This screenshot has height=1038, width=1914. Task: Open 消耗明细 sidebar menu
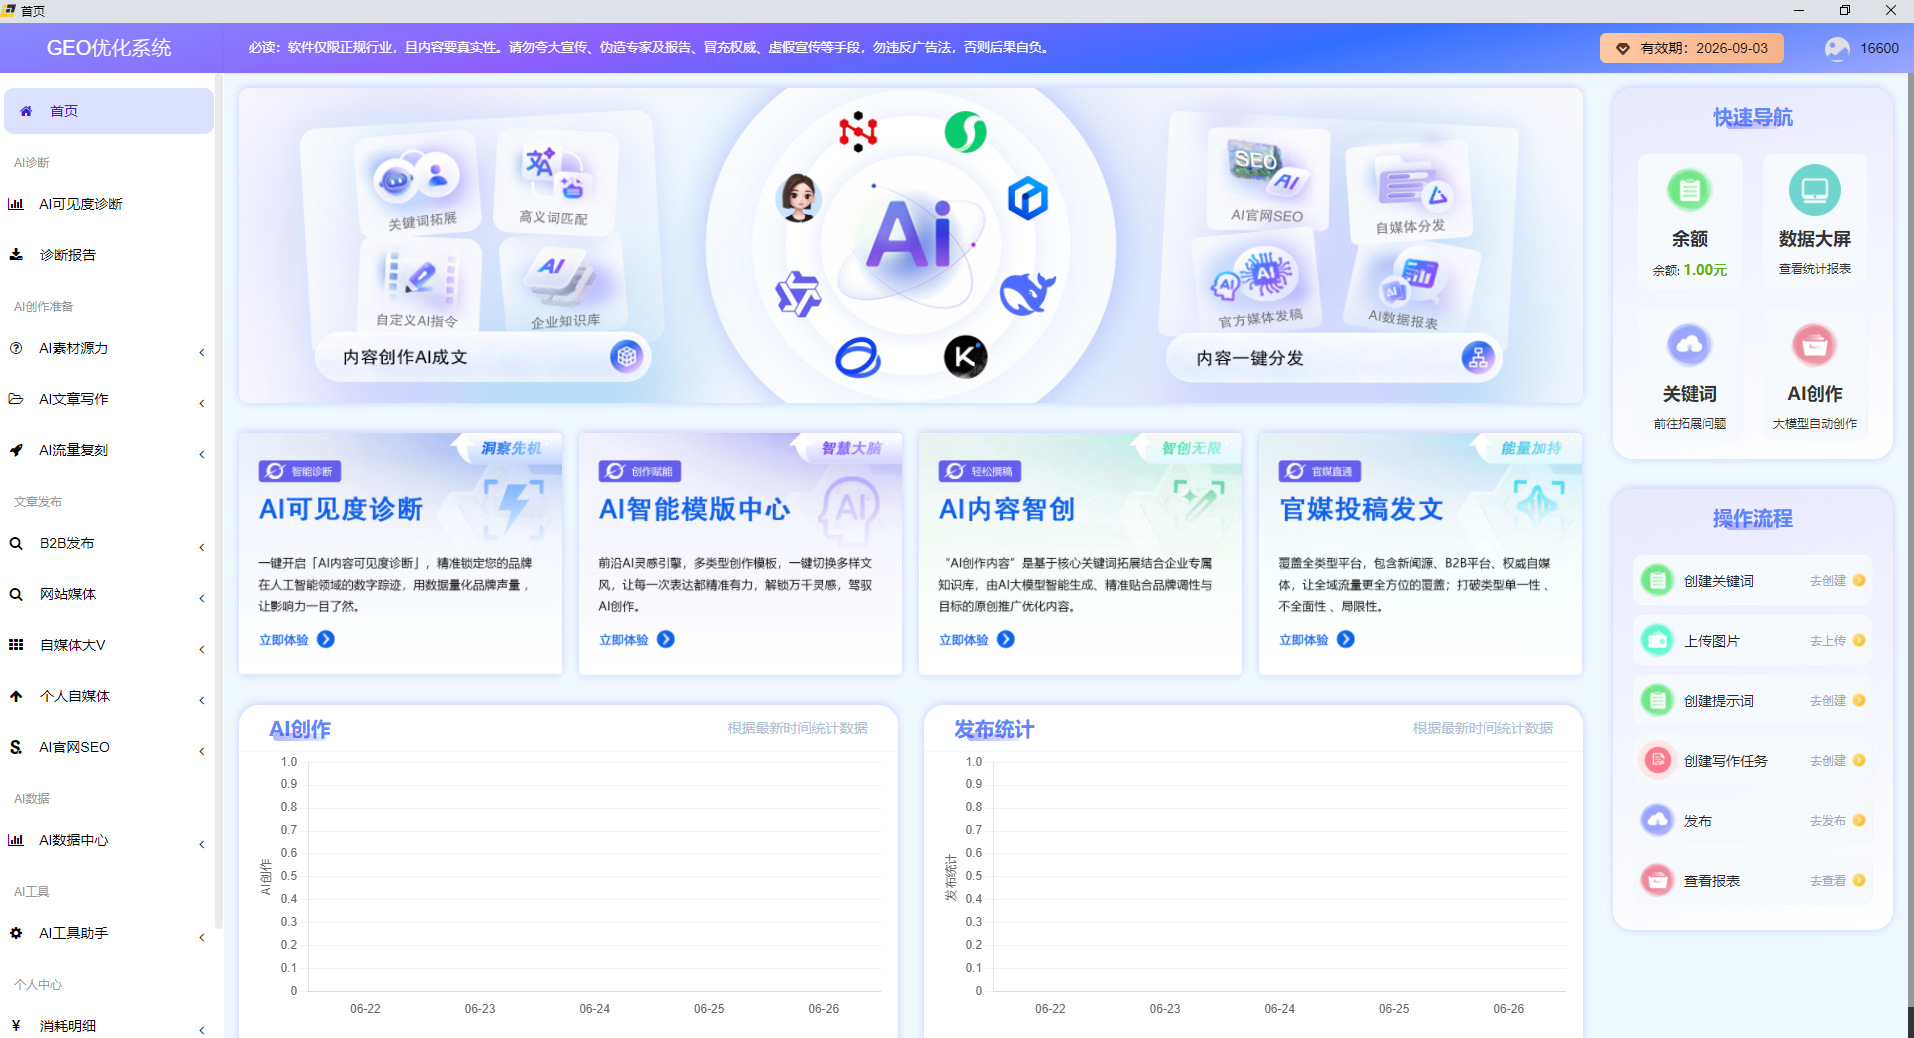coord(108,1026)
